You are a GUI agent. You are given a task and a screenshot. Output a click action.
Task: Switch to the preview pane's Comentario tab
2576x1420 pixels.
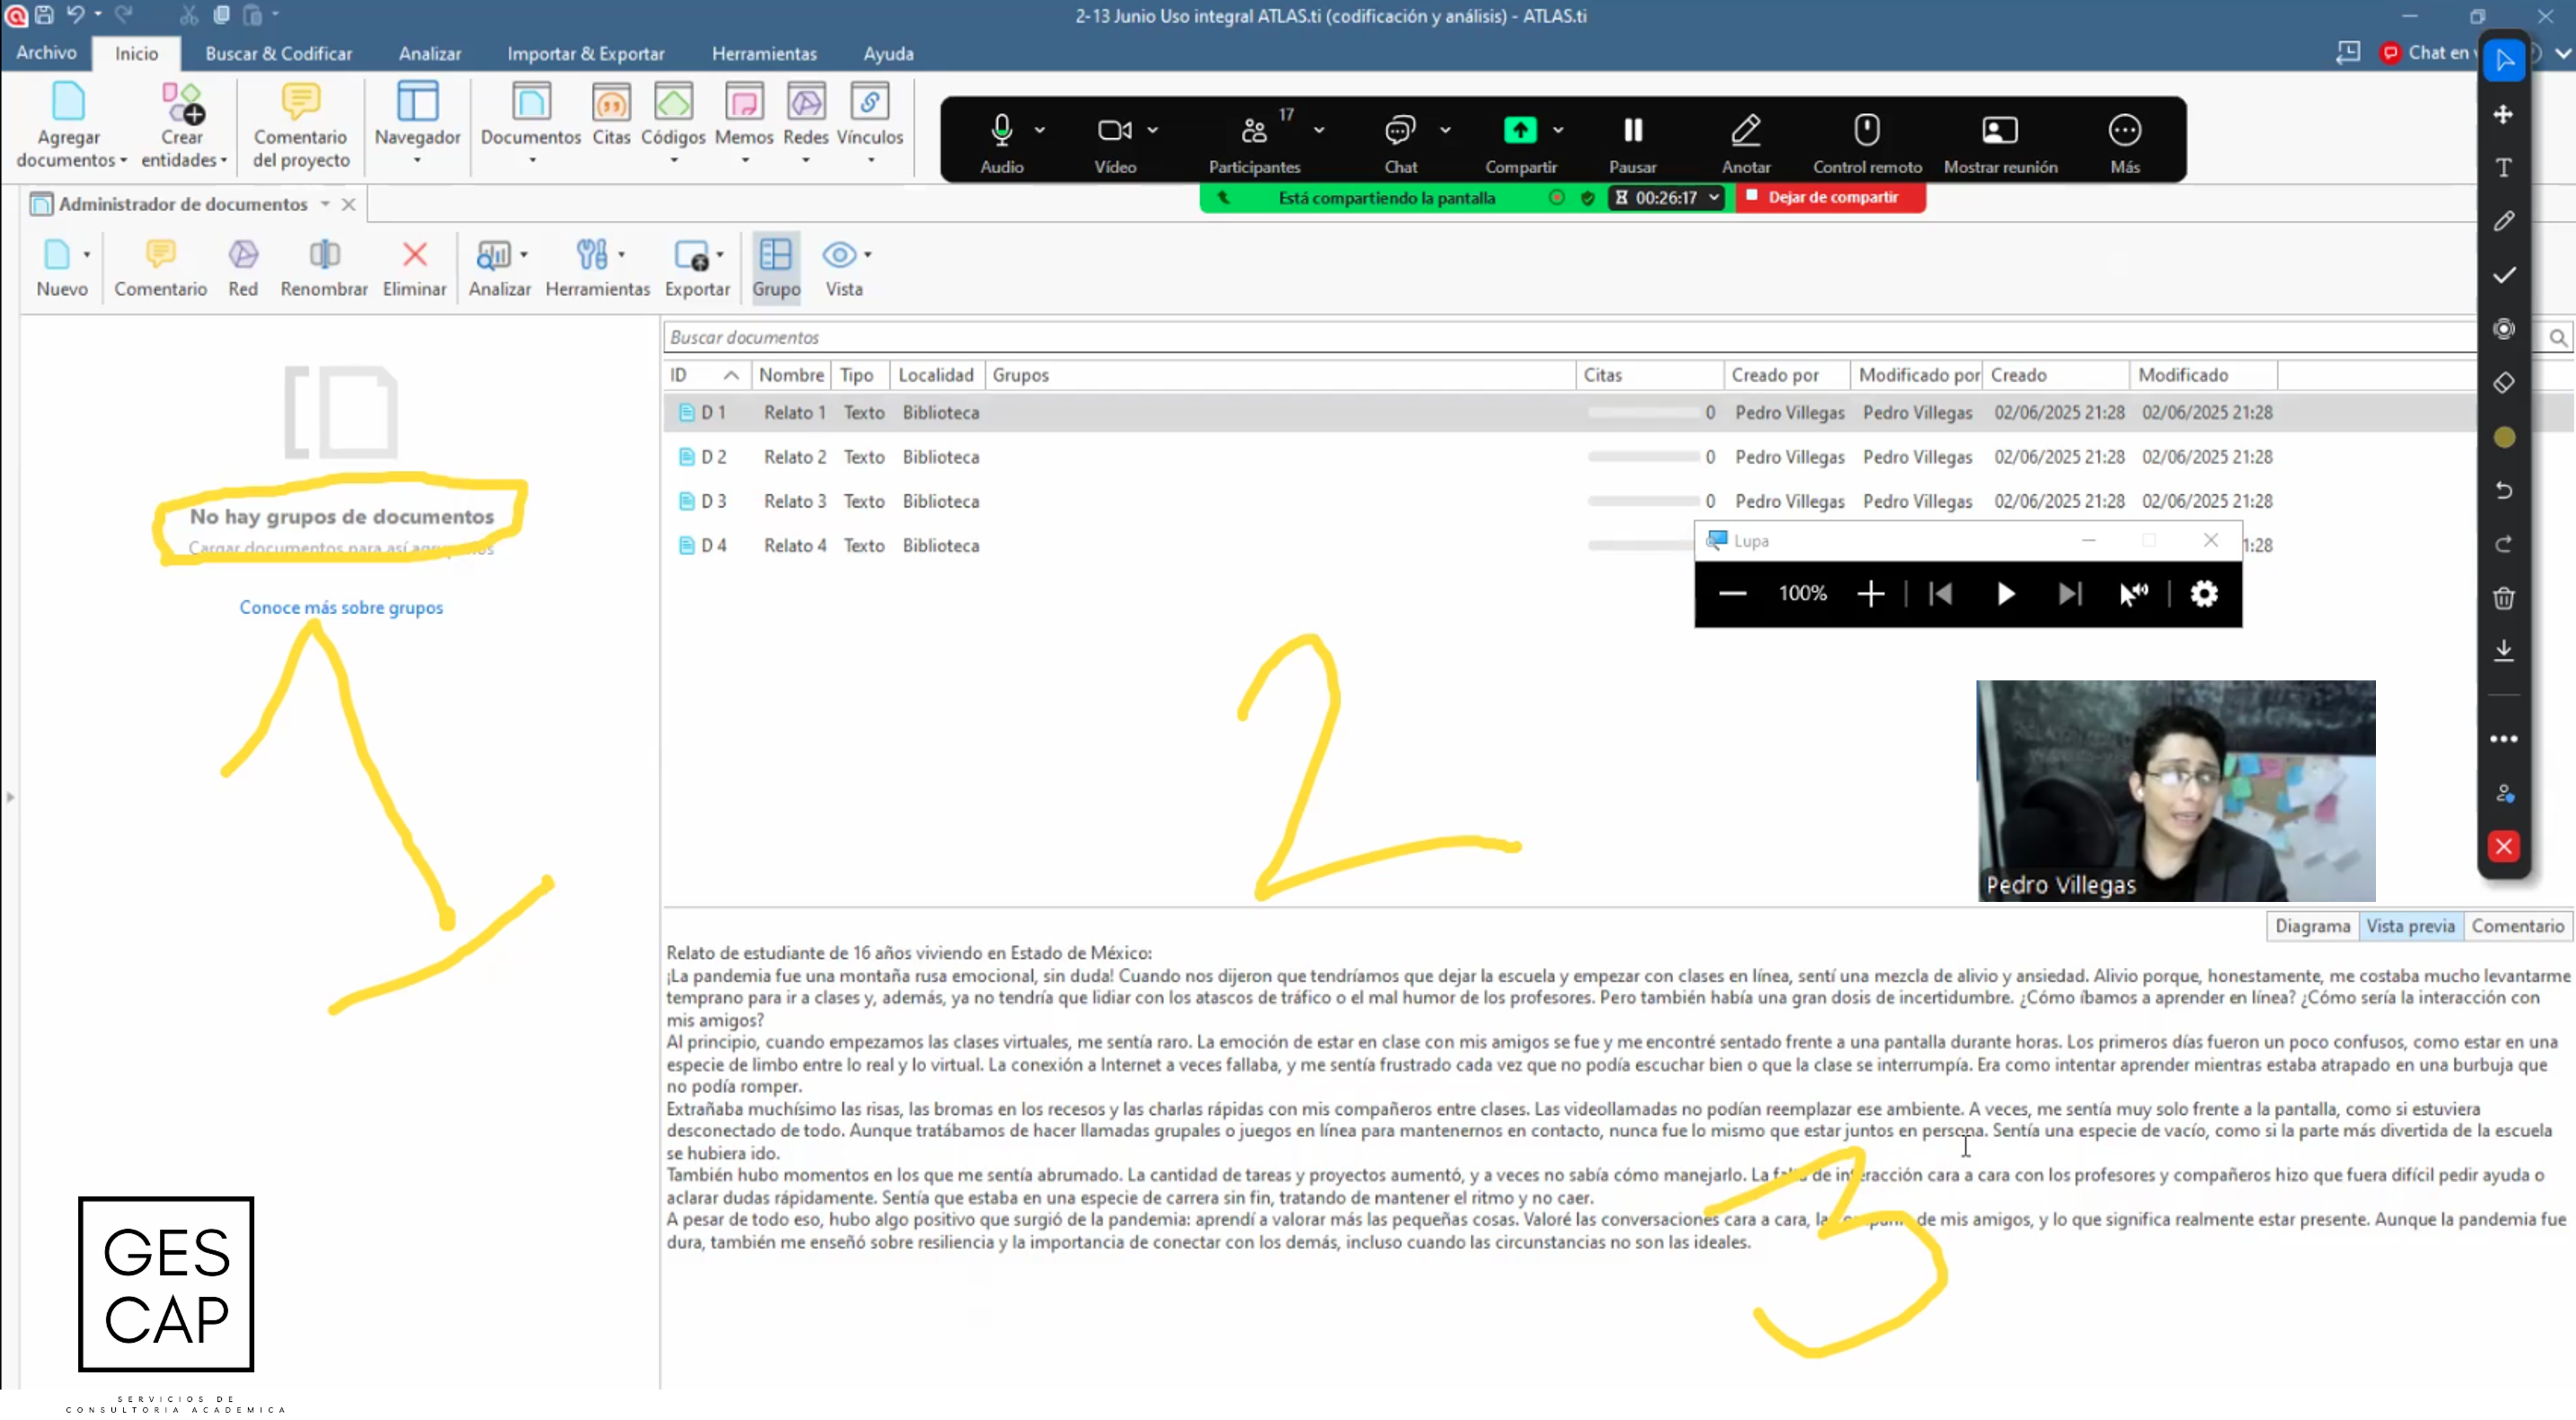tap(2517, 926)
